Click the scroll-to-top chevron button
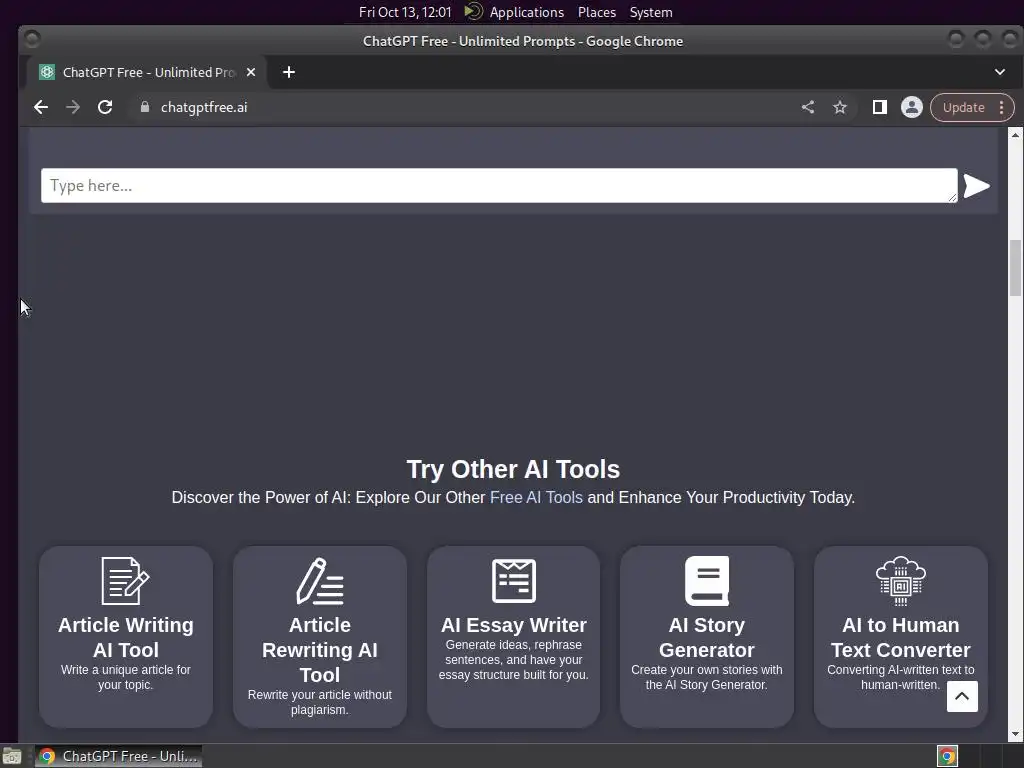 click(x=962, y=696)
